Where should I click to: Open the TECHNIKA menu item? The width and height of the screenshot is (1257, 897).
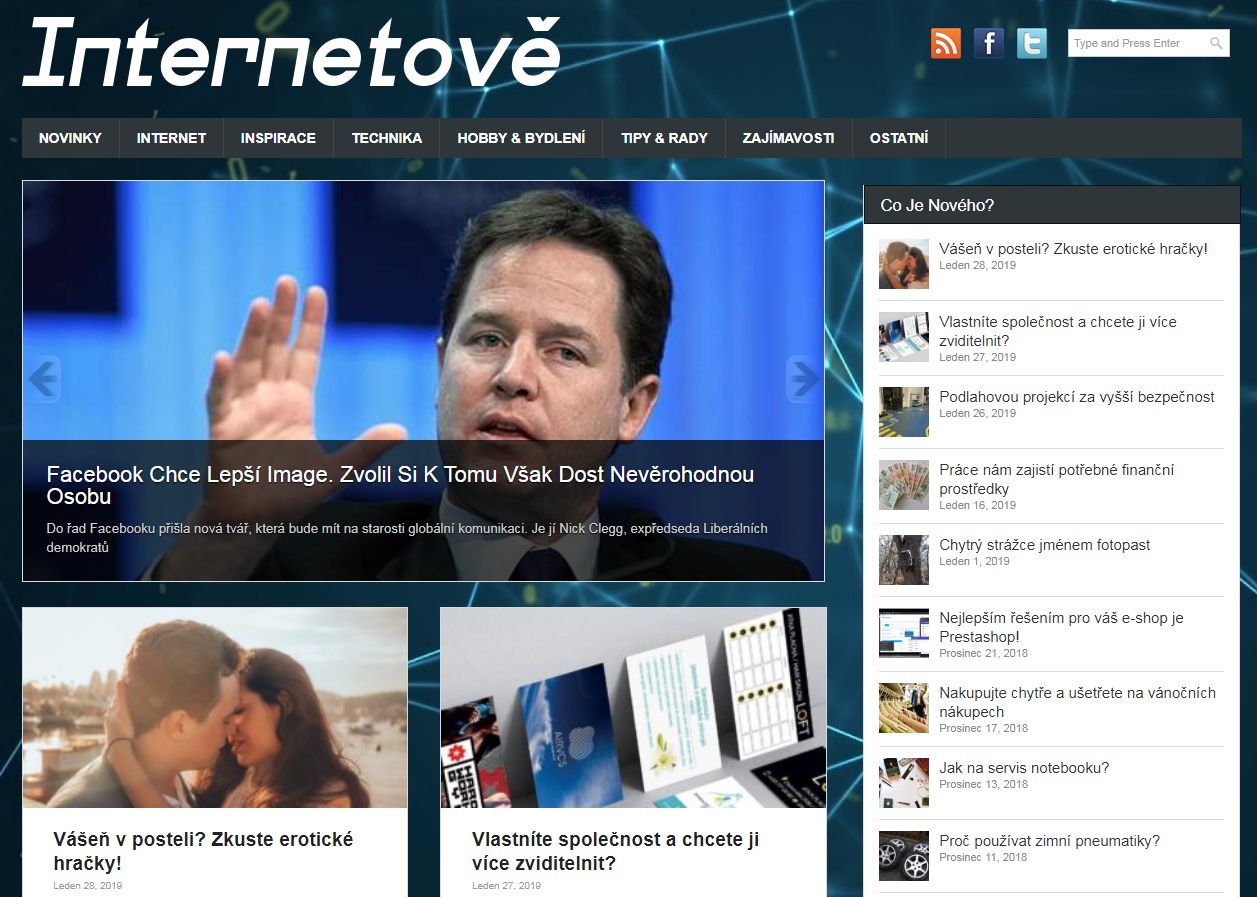pos(387,138)
